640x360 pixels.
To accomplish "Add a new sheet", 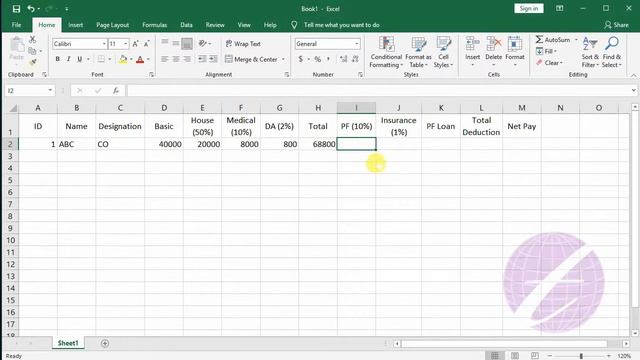I will click(105, 343).
